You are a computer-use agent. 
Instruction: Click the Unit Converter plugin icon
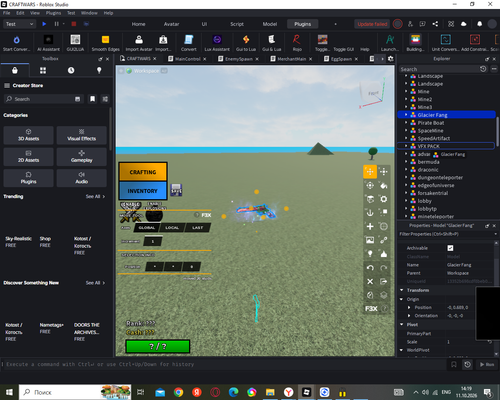coord(445,43)
